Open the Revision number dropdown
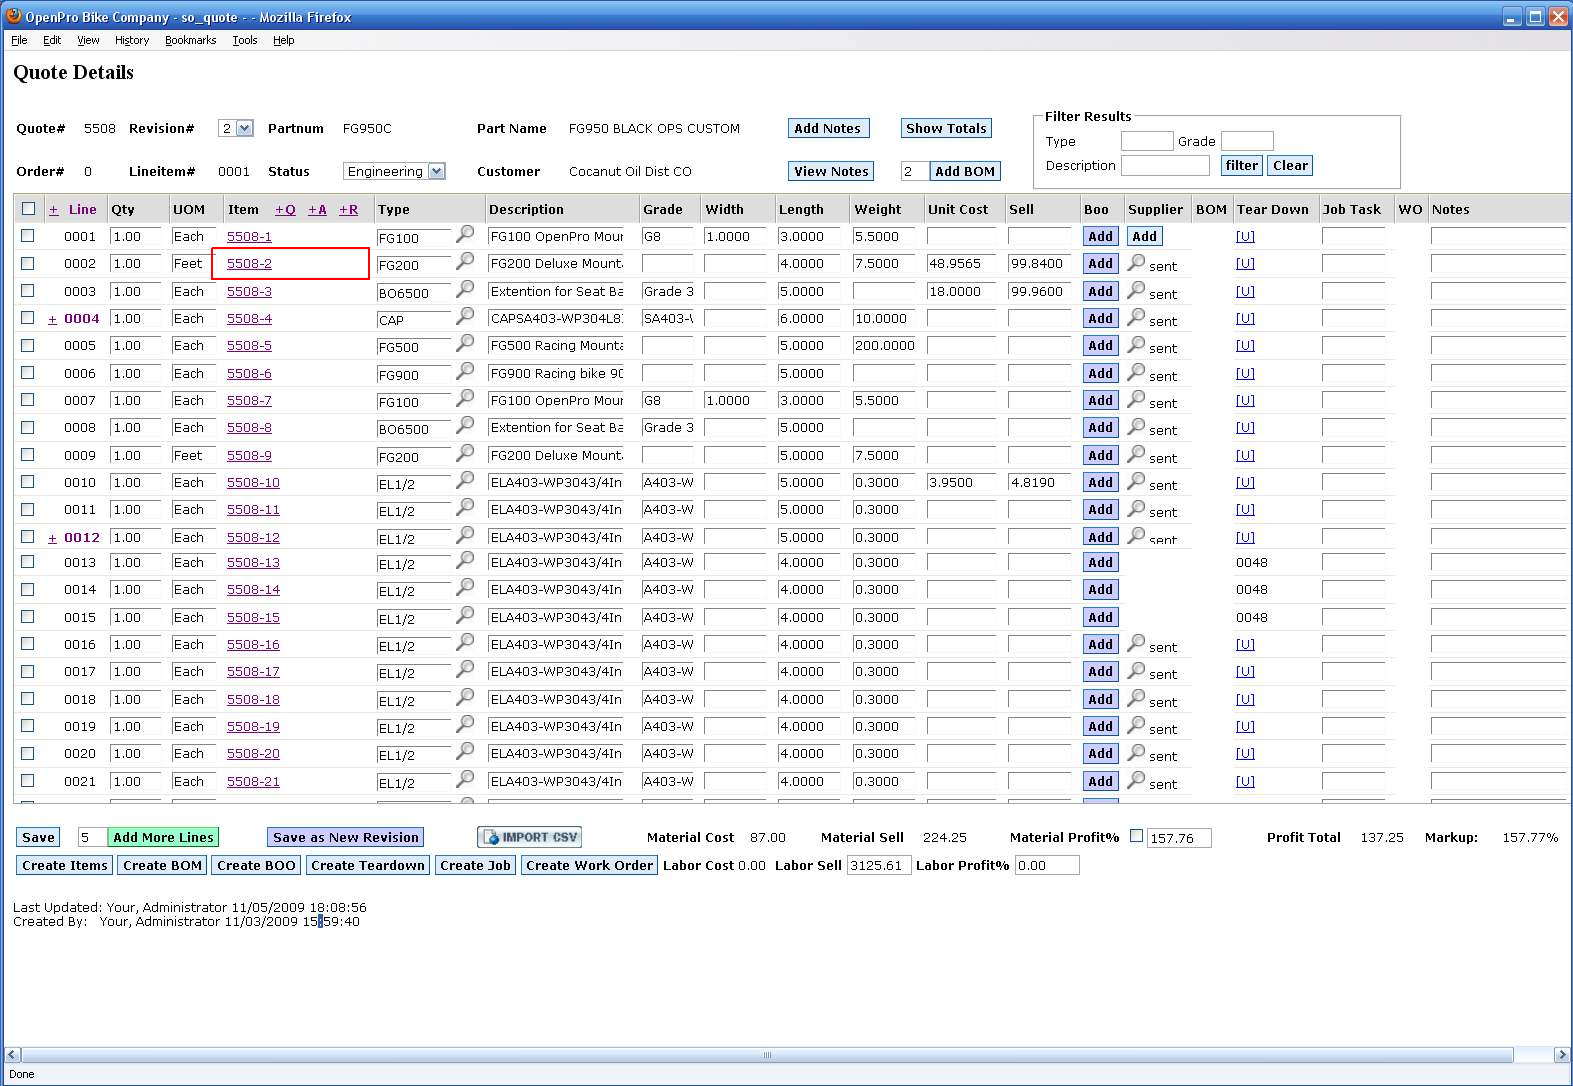The width and height of the screenshot is (1573, 1086). (x=236, y=128)
